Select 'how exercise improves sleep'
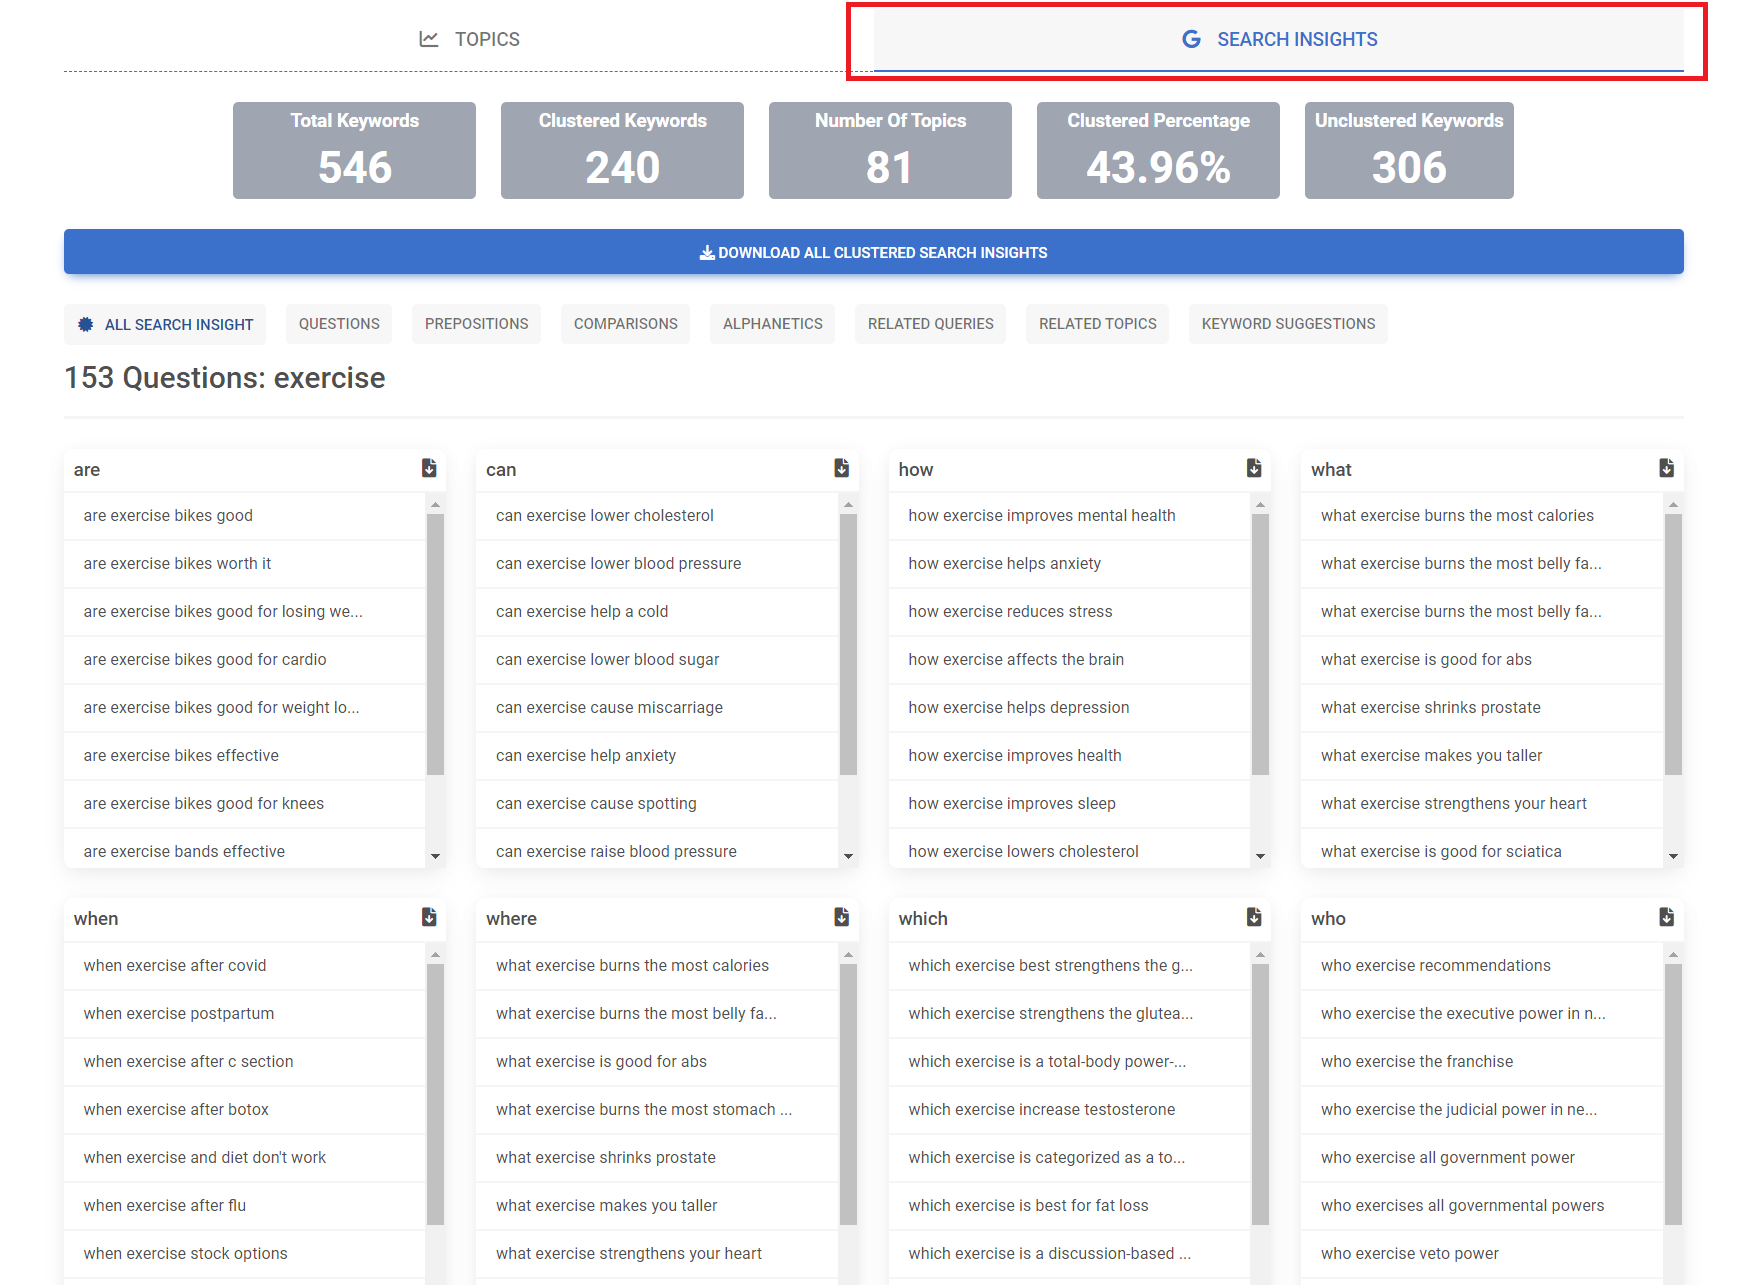Viewport: 1764px width, 1285px height. tap(1070, 804)
